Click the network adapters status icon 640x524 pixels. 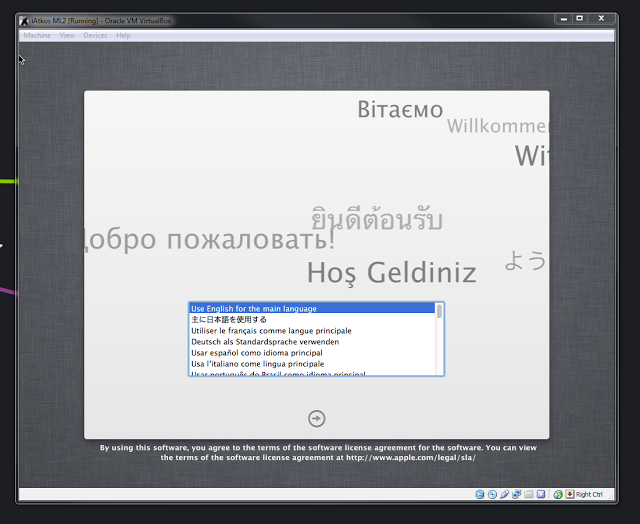click(x=517, y=494)
